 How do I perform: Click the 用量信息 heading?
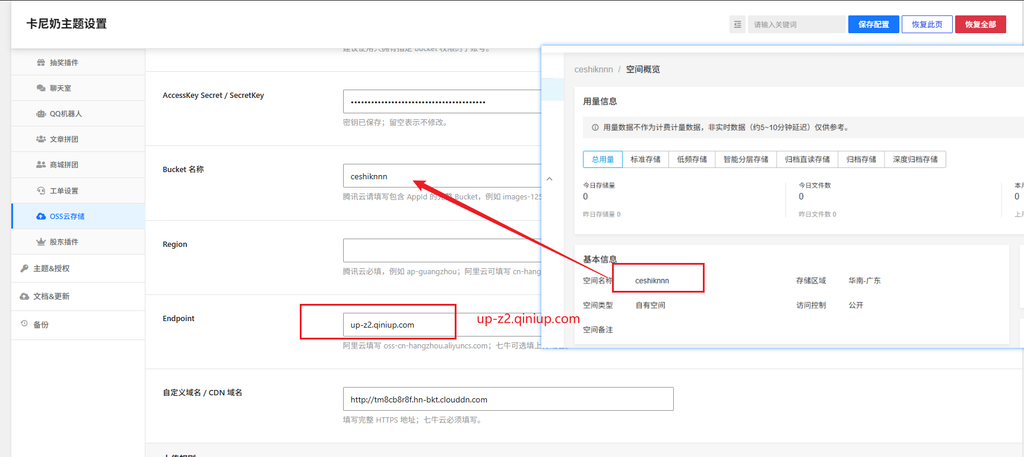pos(600,101)
